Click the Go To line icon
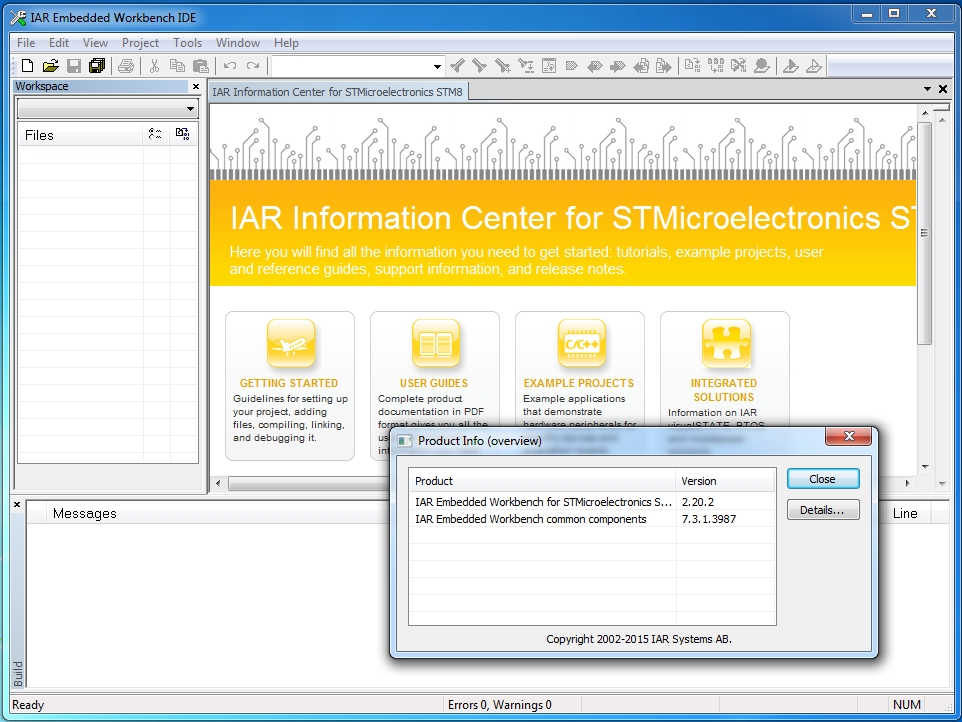 549,66
